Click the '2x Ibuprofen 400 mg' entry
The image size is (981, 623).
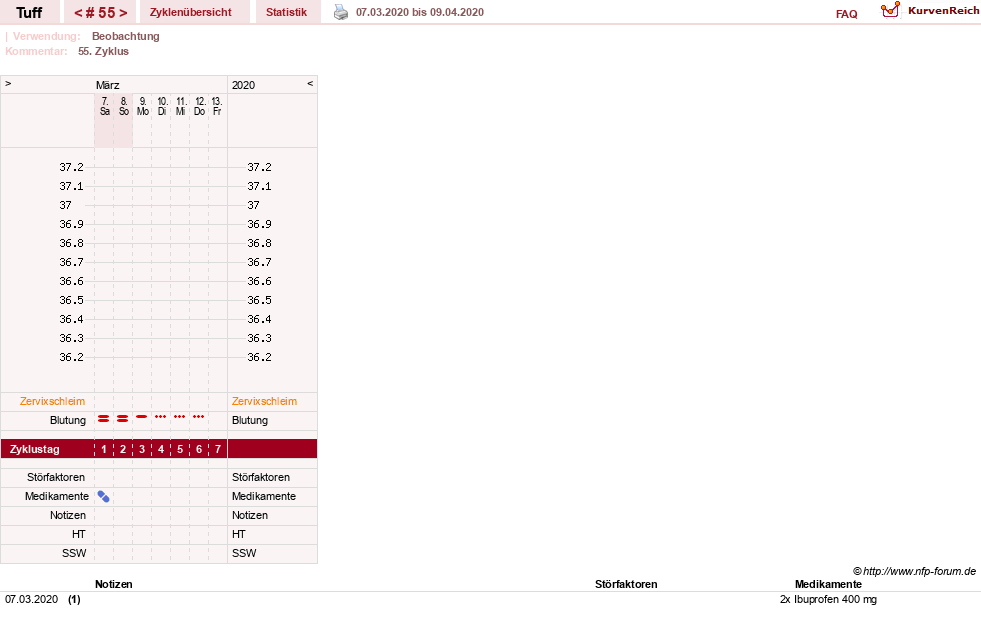828,599
